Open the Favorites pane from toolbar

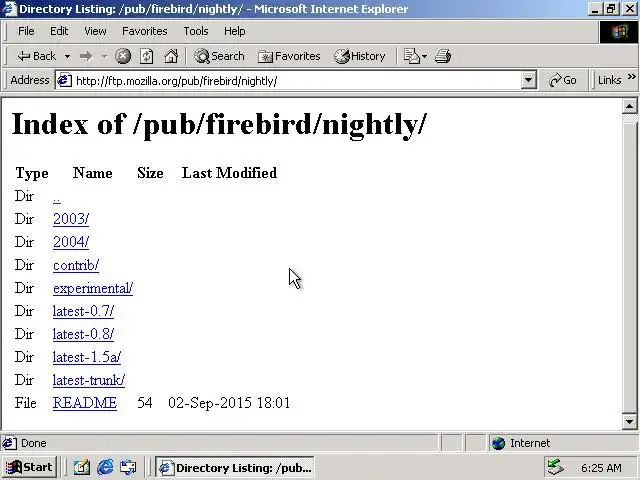[289, 56]
